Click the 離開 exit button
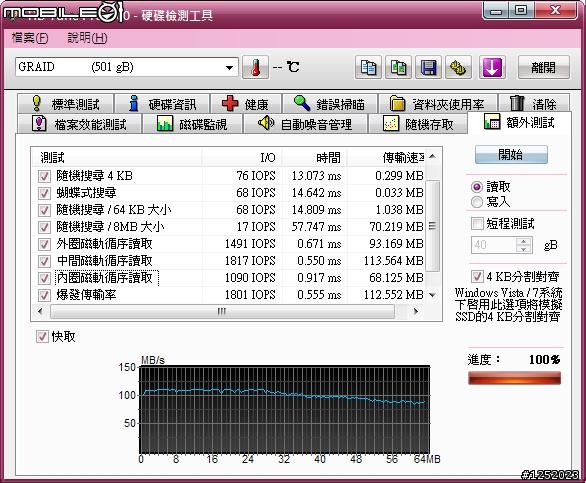This screenshot has height=483, width=586. coord(544,68)
